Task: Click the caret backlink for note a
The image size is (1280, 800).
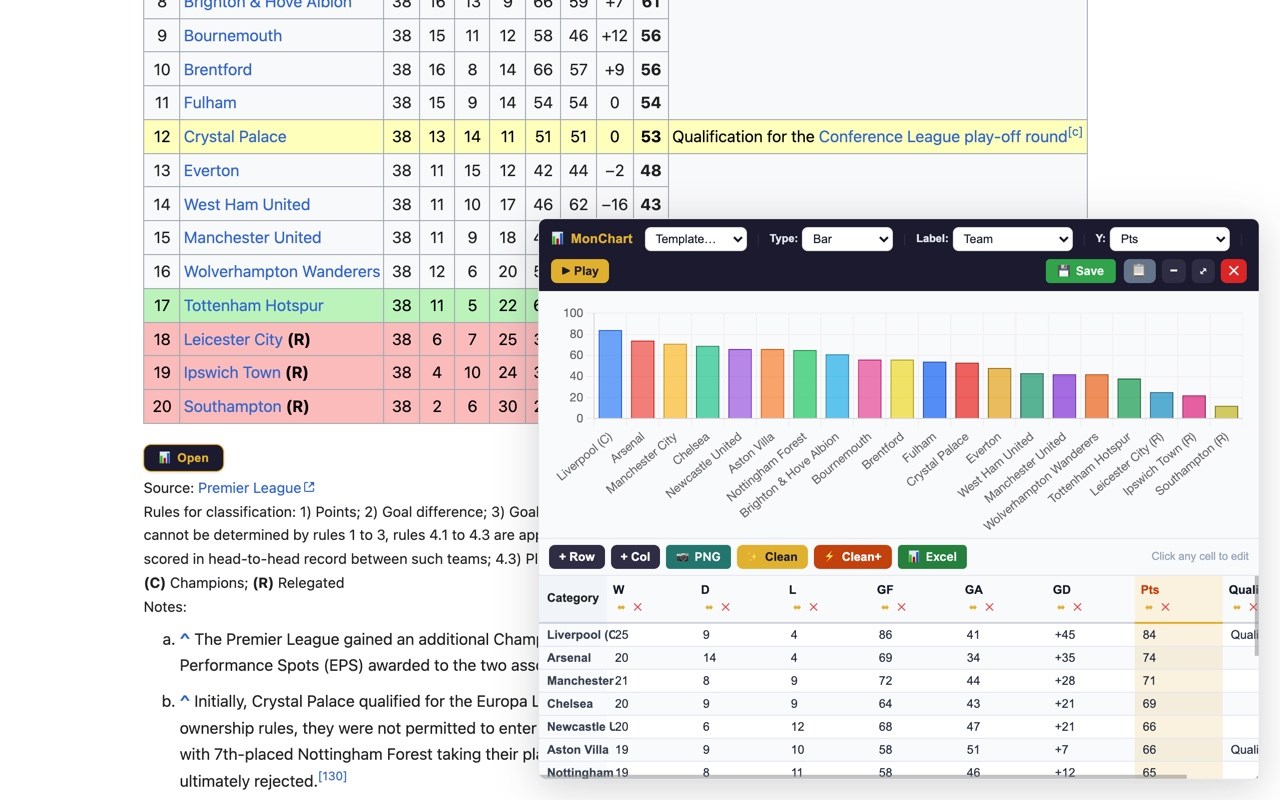Action: tap(185, 638)
